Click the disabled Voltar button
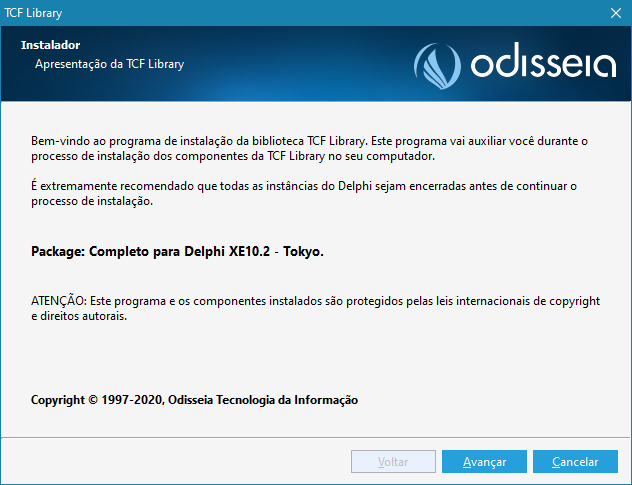Screen dimensions: 632x485 click(x=393, y=461)
